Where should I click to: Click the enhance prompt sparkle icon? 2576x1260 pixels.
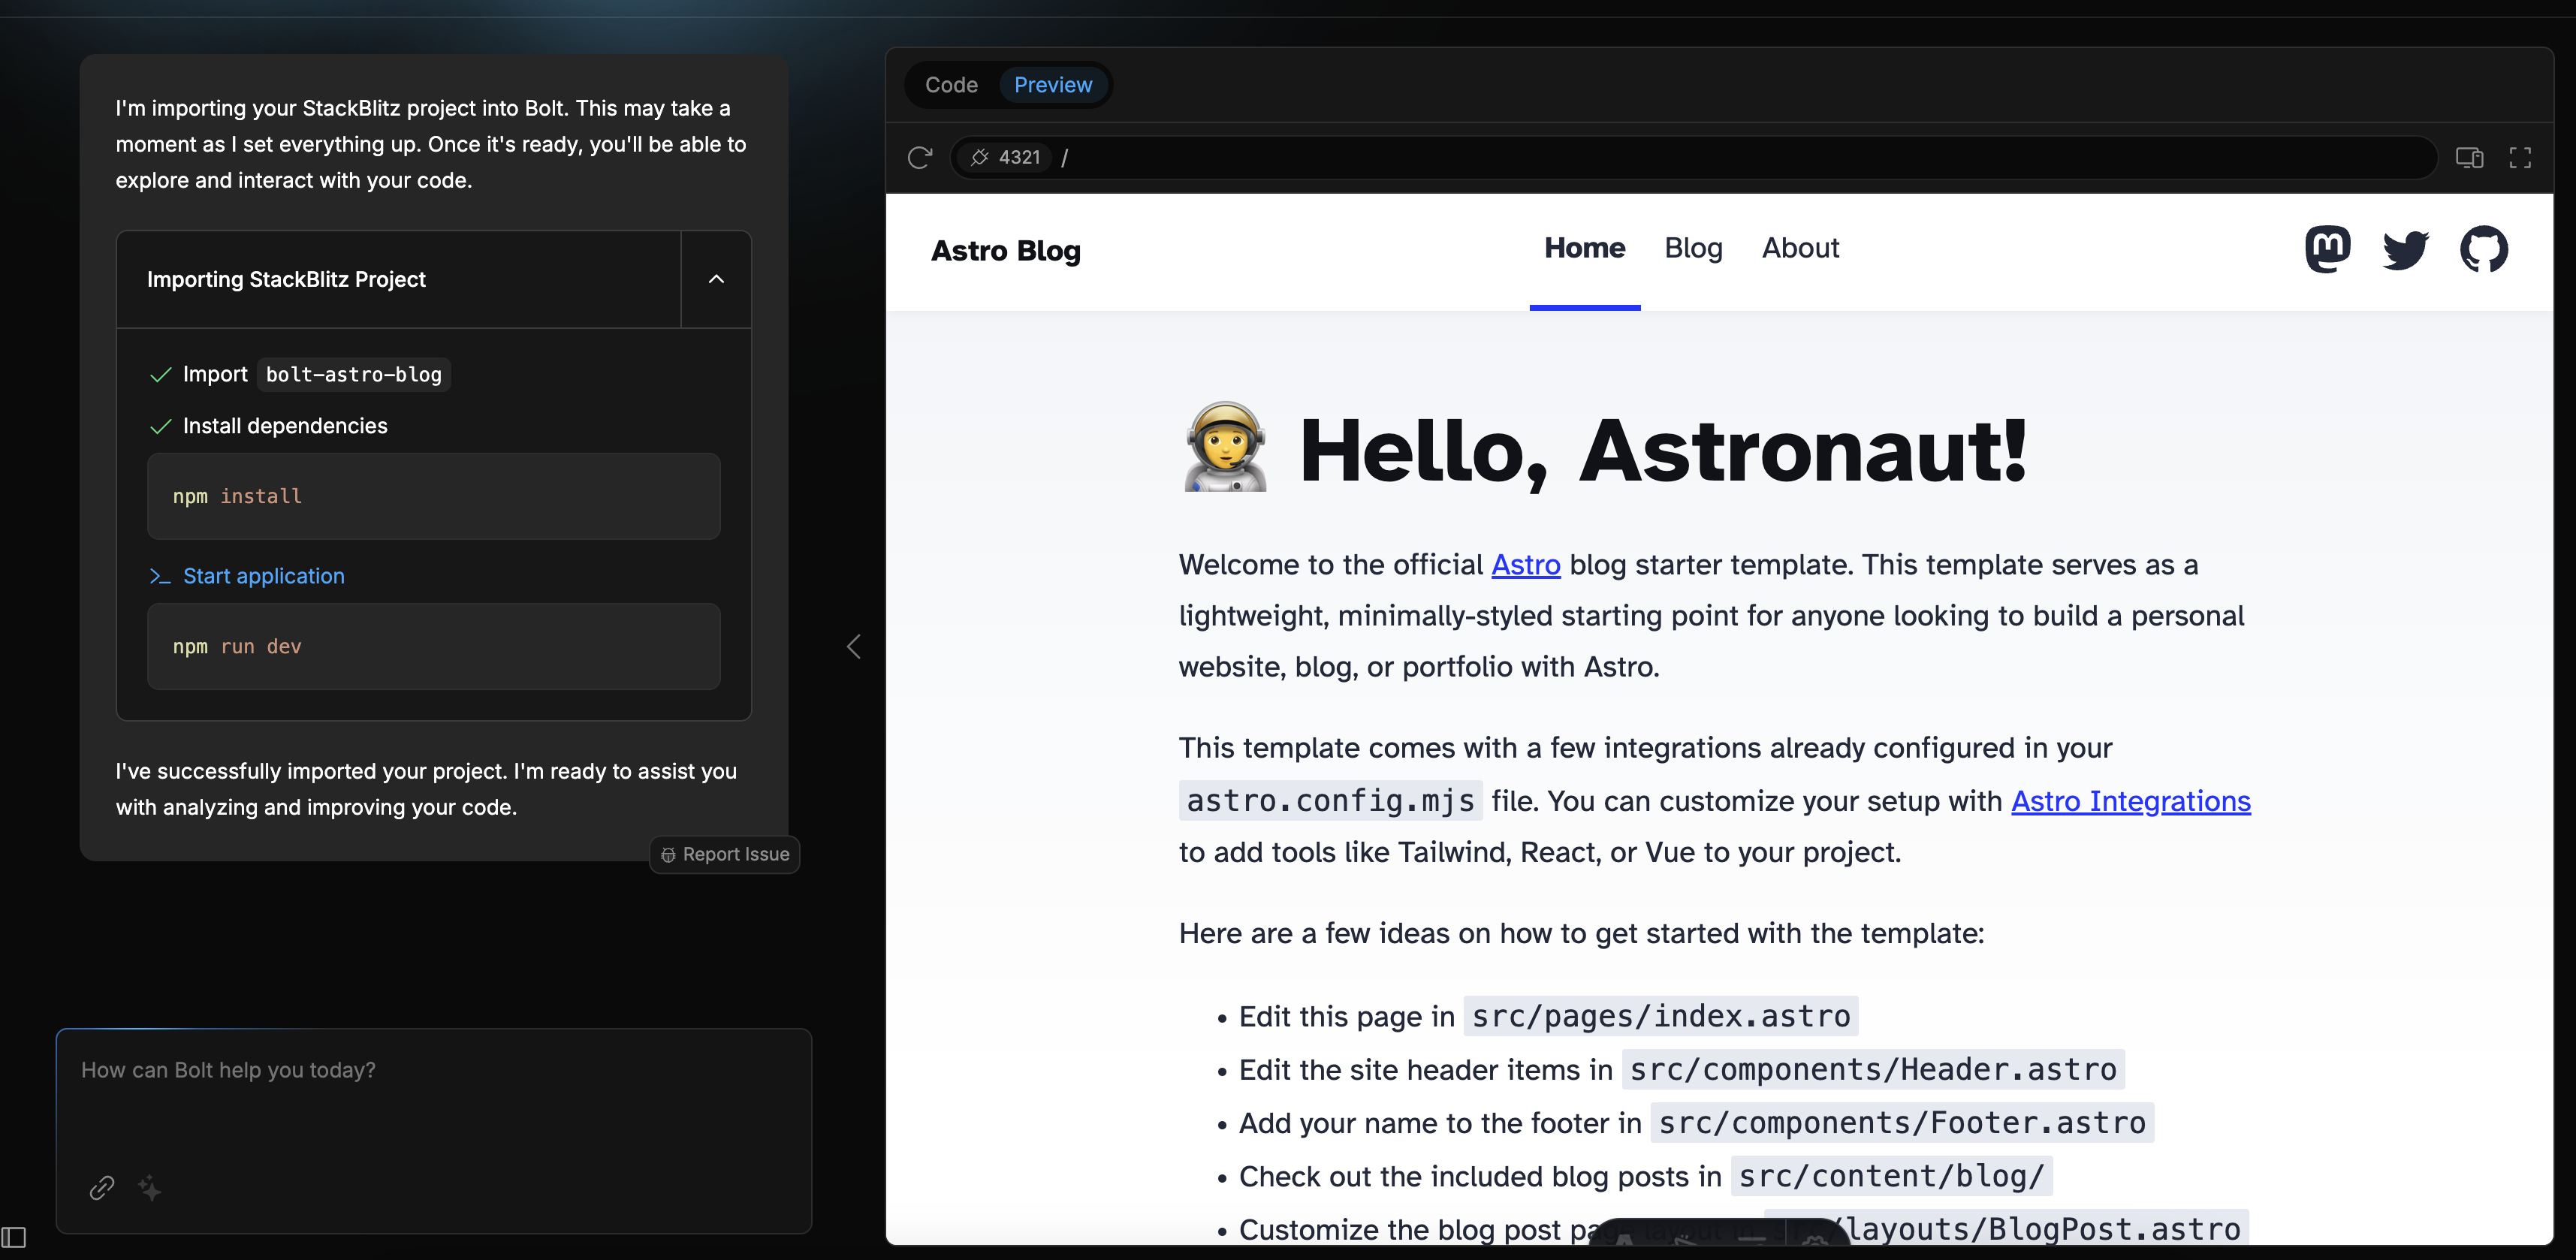150,1187
